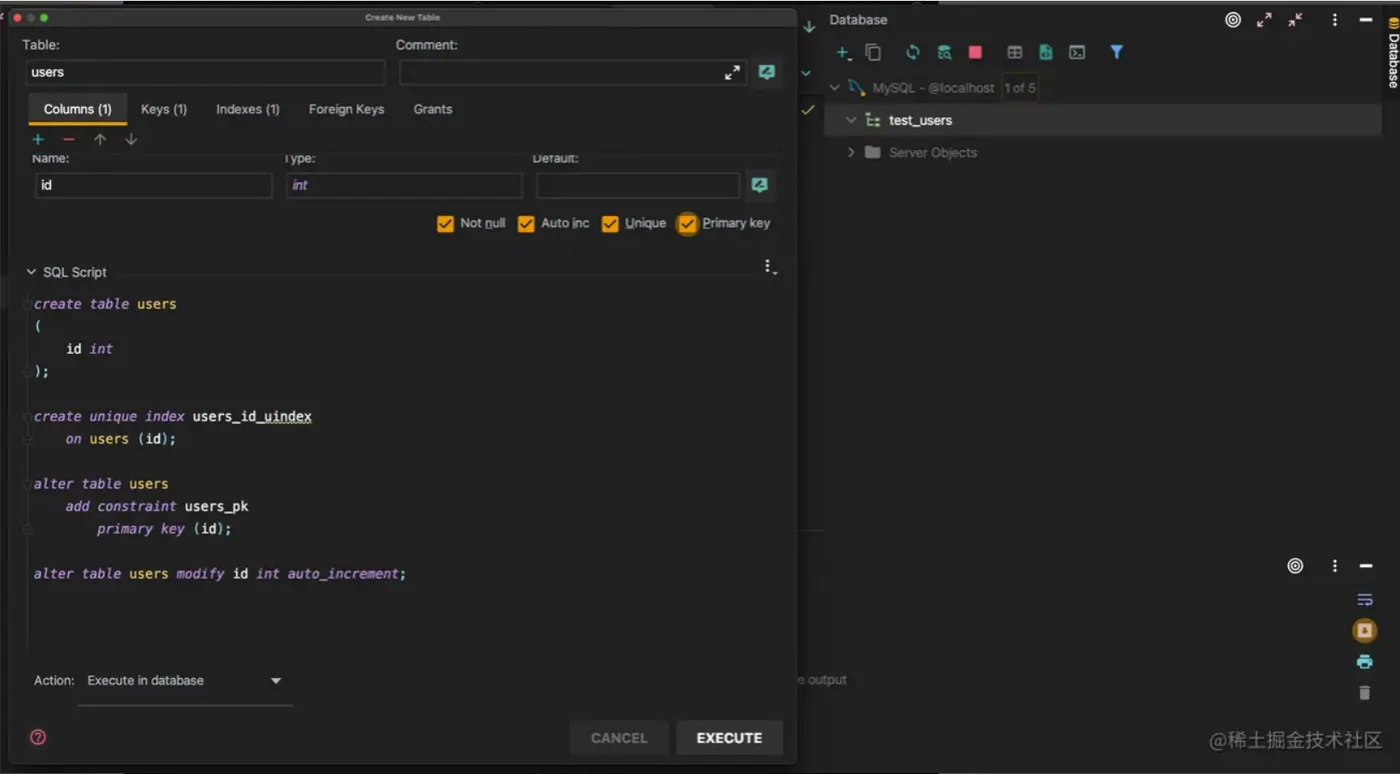Switch to the Columns (1) tab
Screen dimensions: 1400x774
pos(78,109)
